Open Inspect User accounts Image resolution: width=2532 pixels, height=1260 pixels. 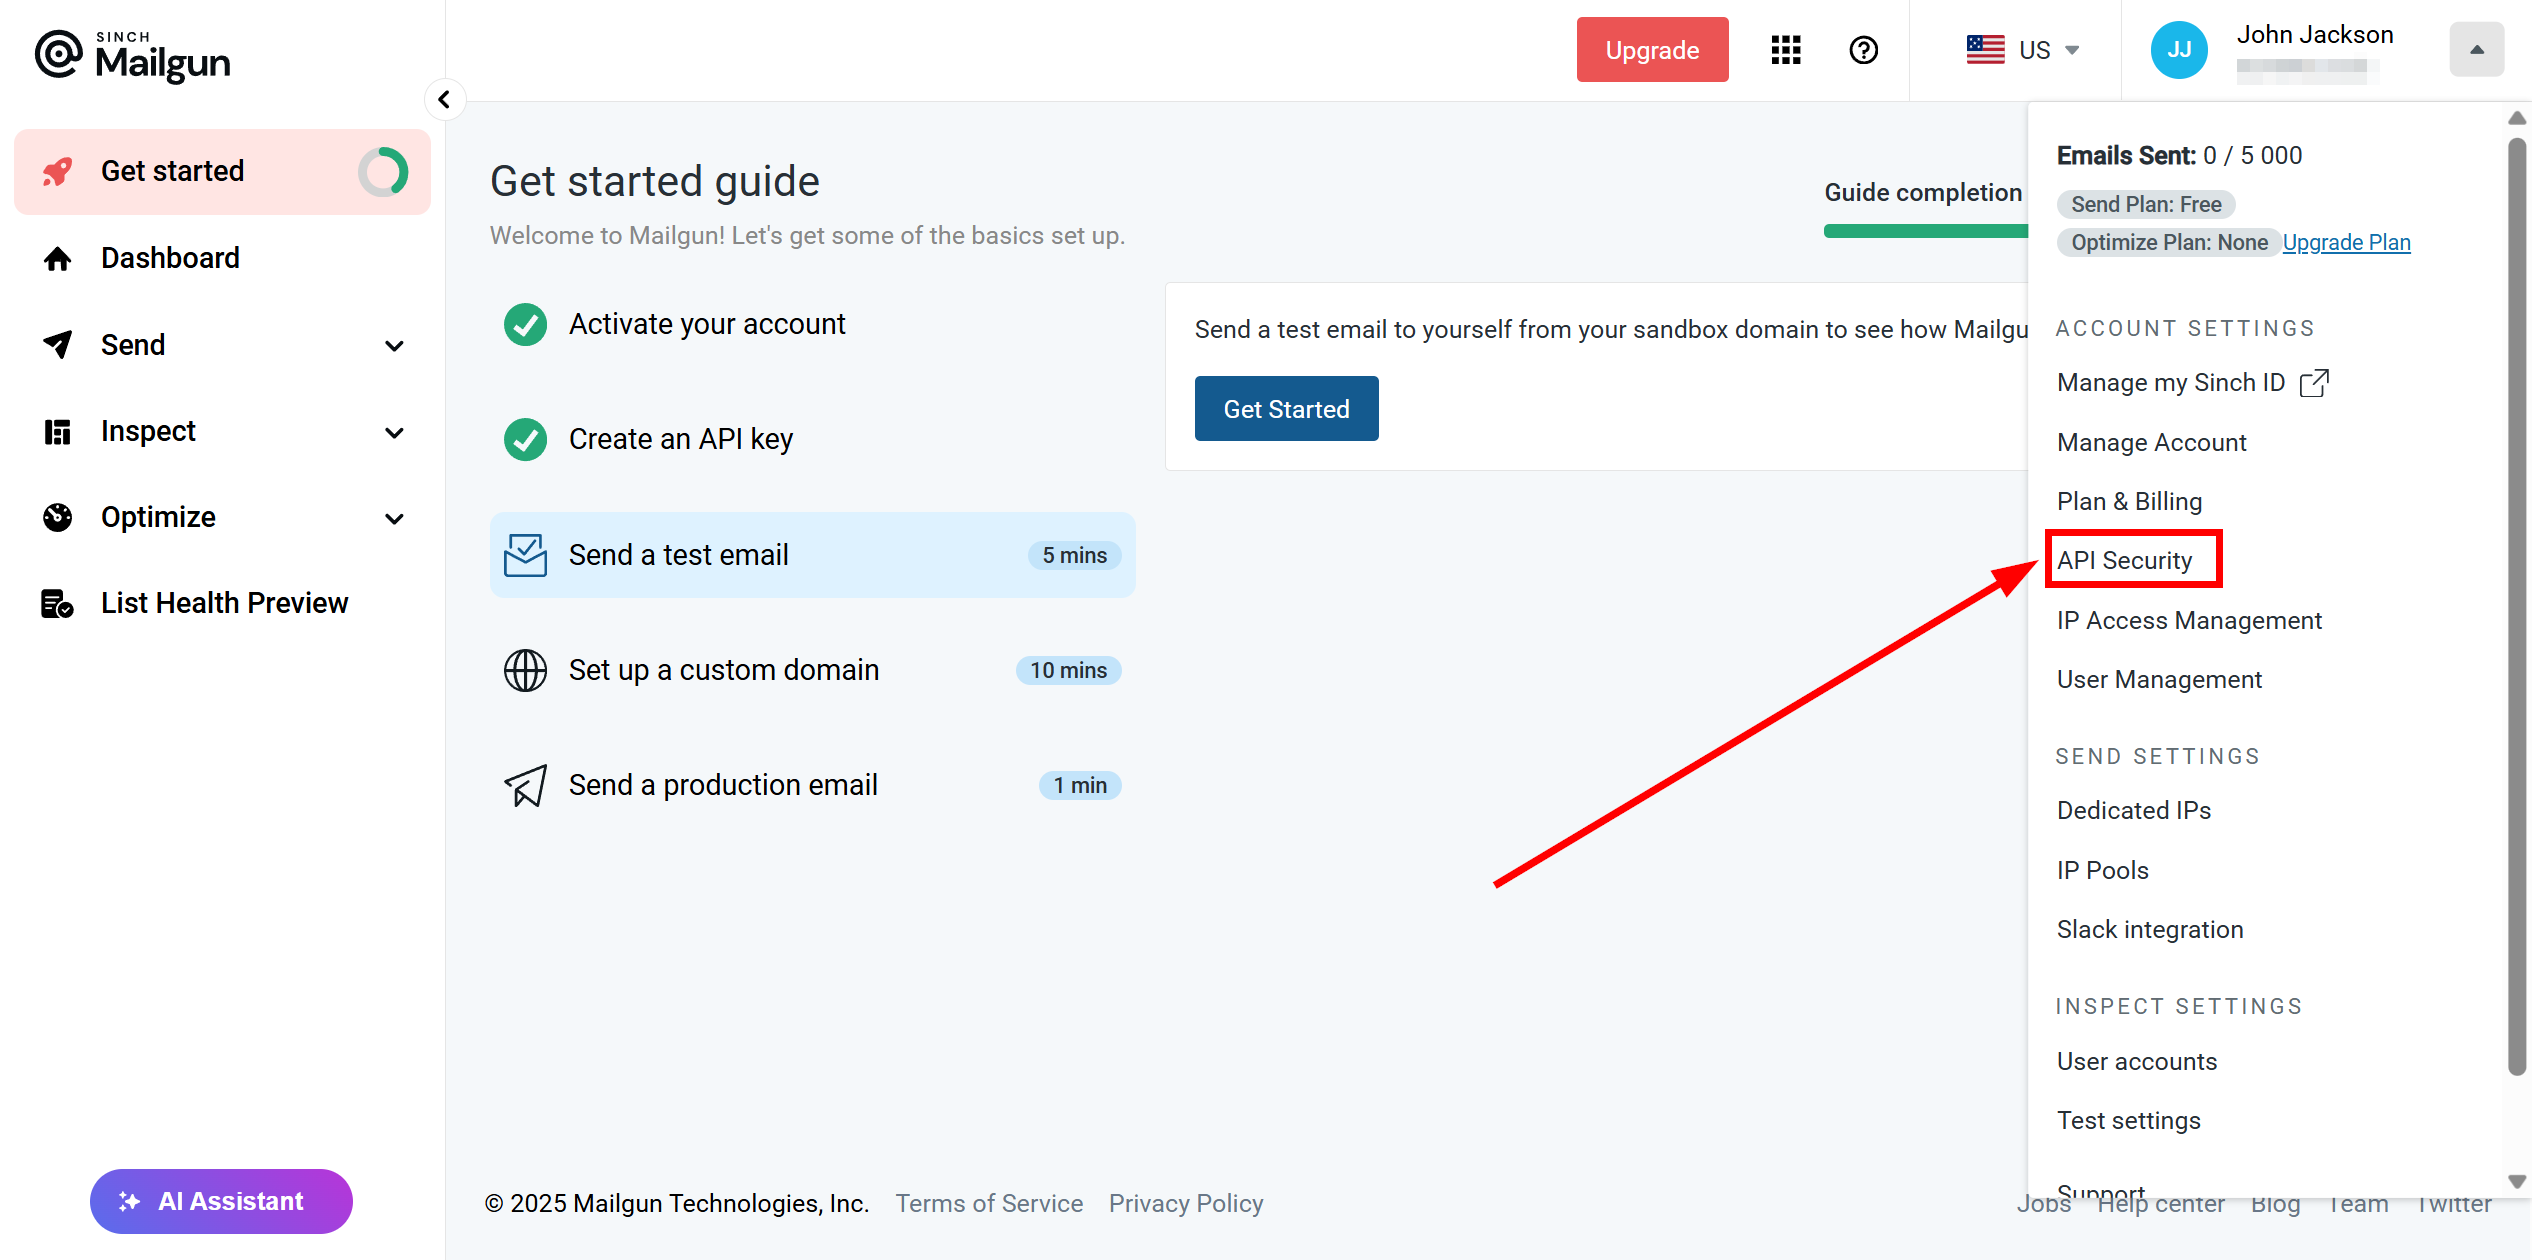[2137, 1062]
